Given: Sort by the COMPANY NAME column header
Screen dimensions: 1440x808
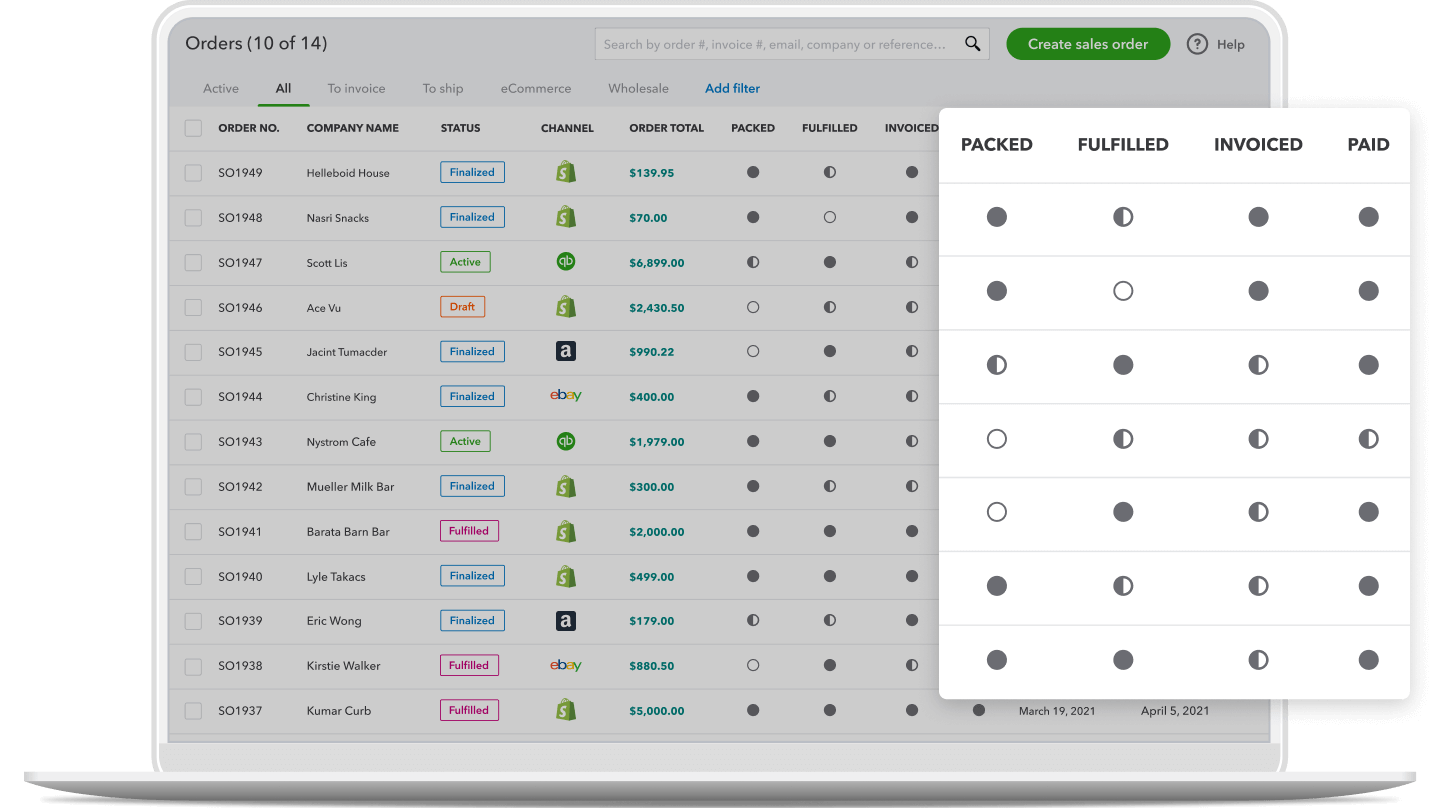Looking at the screenshot, I should click(353, 128).
